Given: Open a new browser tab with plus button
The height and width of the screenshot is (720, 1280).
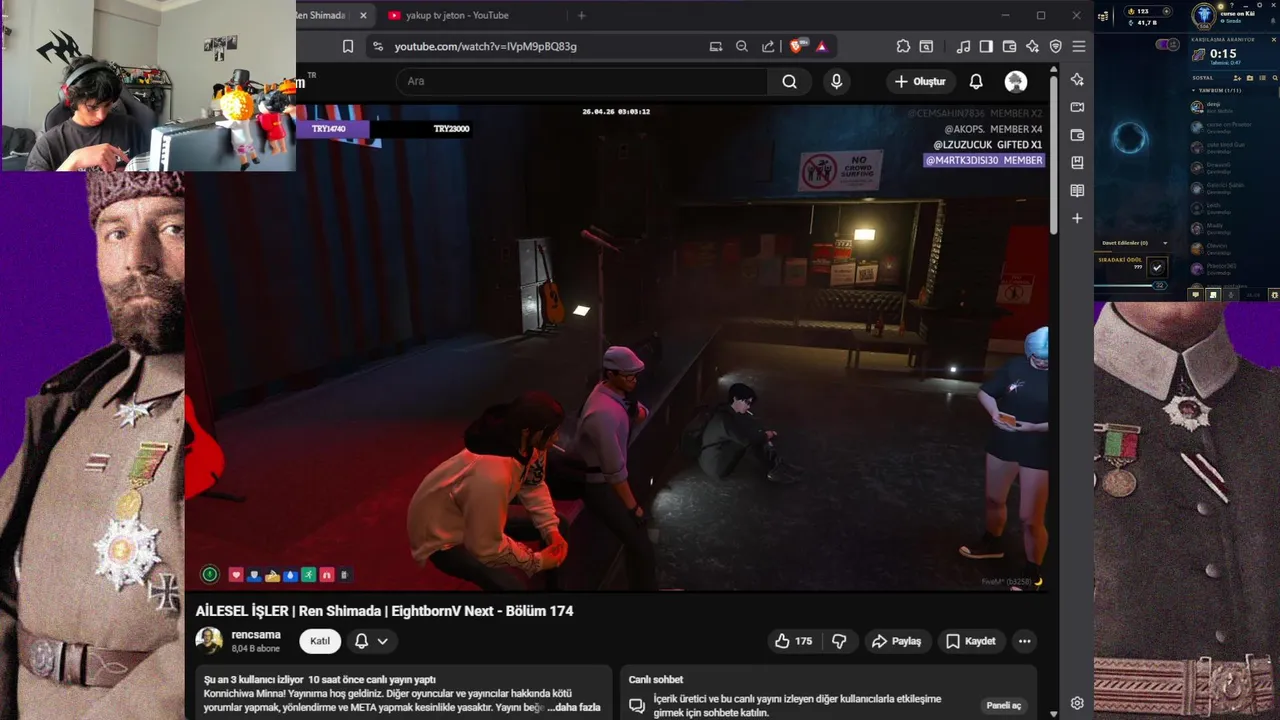Looking at the screenshot, I should (582, 15).
